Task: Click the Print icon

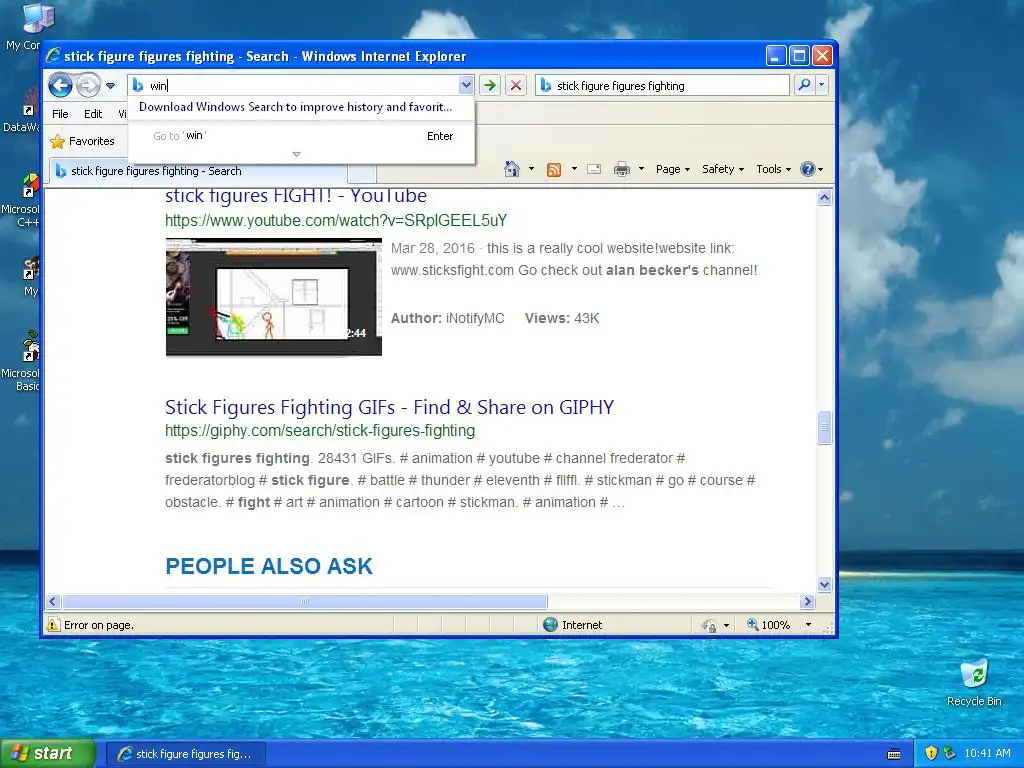Action: [622, 169]
